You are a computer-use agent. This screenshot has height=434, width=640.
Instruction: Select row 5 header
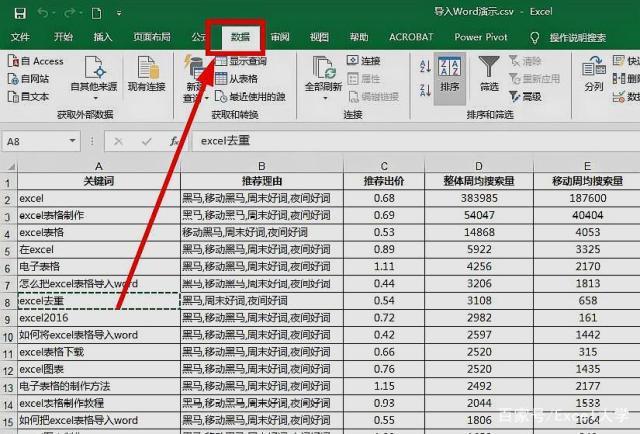[x=8, y=251]
